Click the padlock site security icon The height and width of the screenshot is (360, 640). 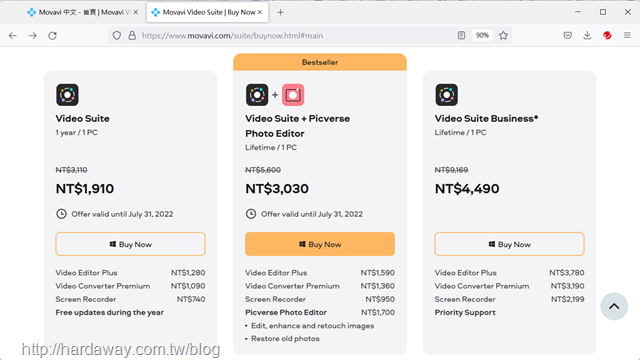pyautogui.click(x=132, y=36)
